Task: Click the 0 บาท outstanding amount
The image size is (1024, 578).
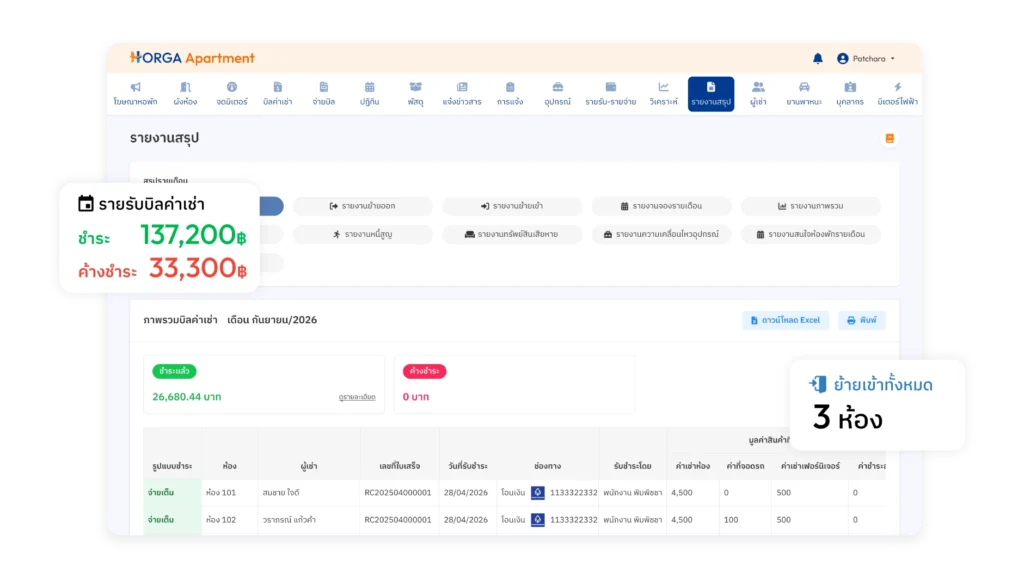Action: 416,396
